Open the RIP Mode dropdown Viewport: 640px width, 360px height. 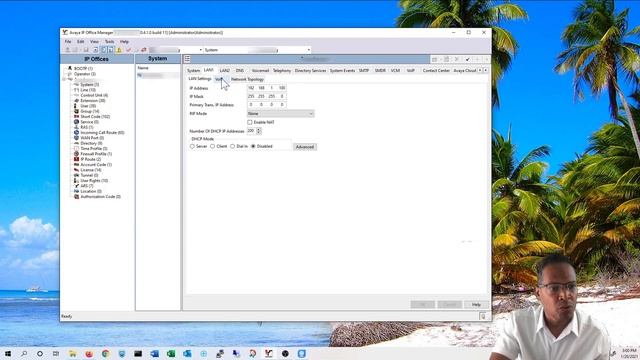pyautogui.click(x=280, y=113)
